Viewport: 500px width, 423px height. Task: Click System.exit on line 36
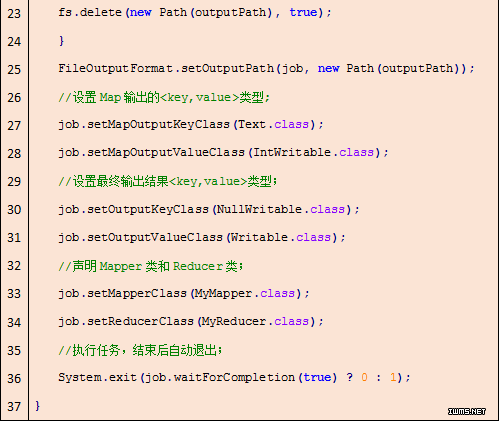click(234, 378)
